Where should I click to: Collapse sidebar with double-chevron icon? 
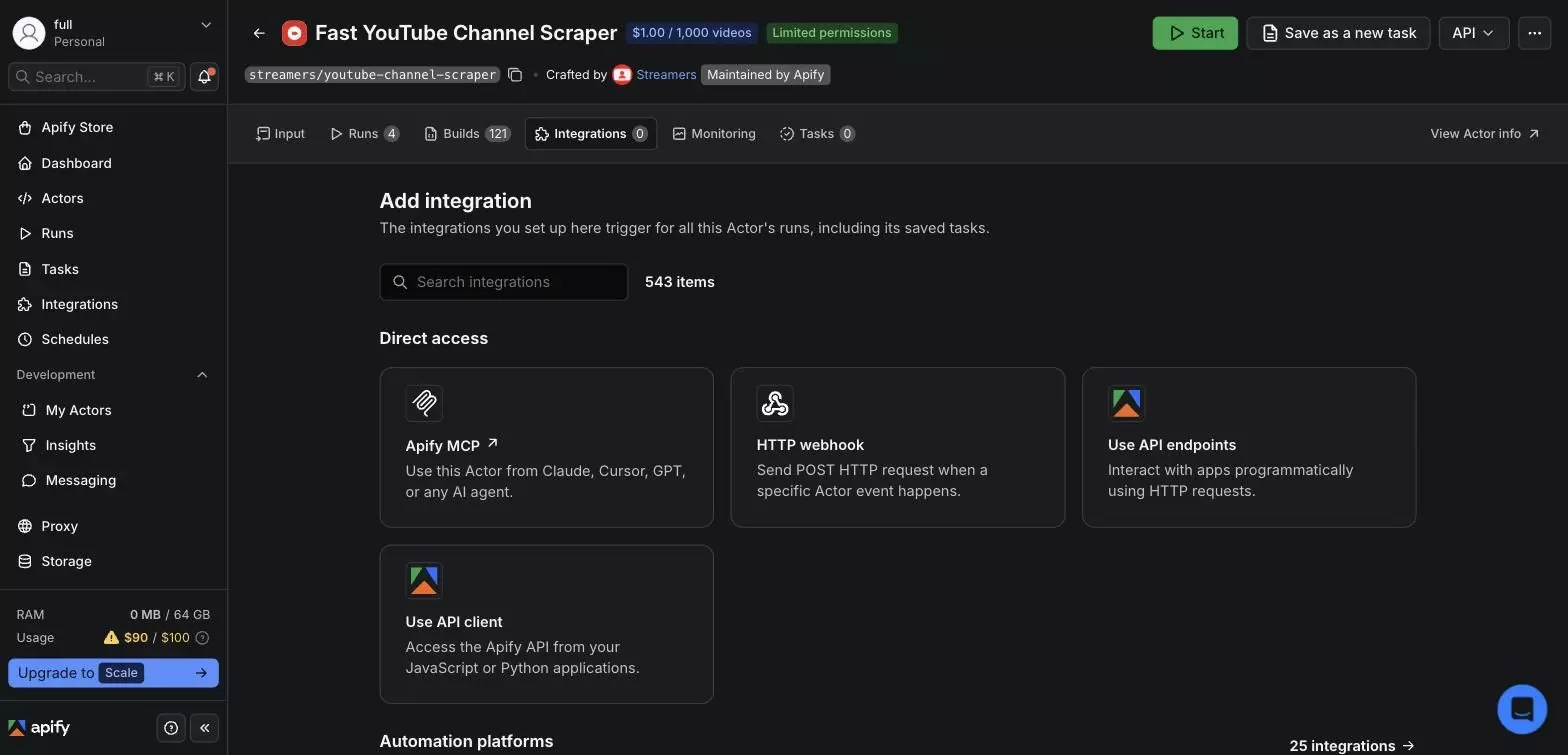pos(205,728)
